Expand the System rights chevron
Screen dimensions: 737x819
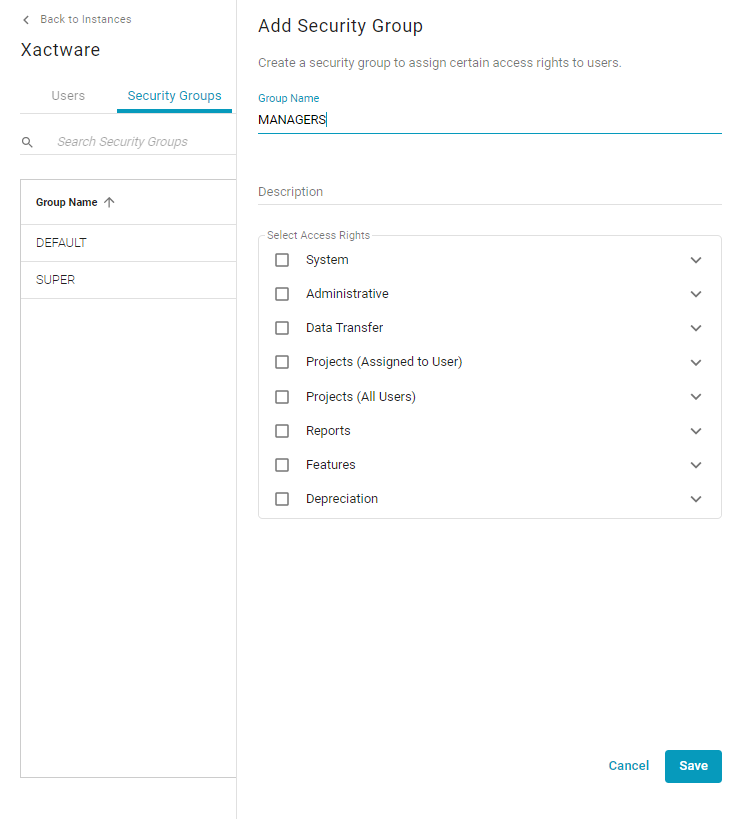[696, 260]
